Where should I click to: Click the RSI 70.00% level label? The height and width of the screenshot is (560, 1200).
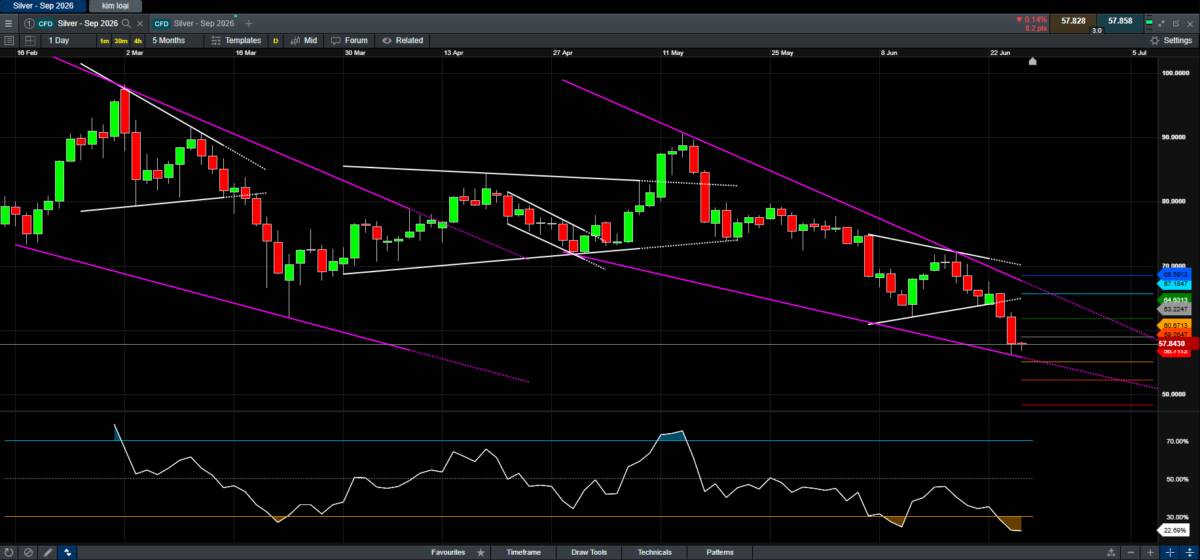[1176, 441]
